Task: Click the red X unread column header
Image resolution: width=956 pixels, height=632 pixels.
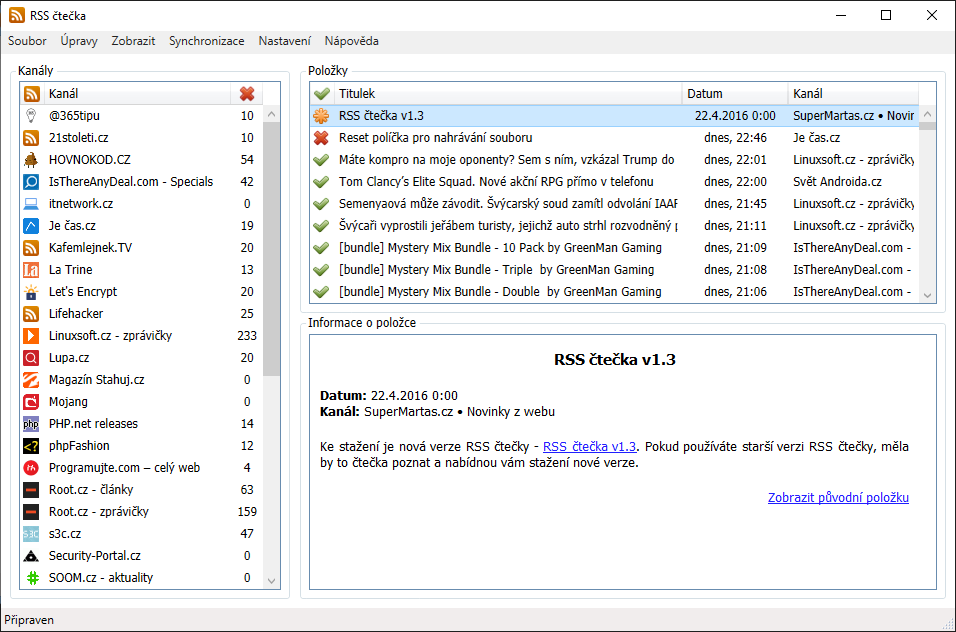Action: pyautogui.click(x=247, y=94)
